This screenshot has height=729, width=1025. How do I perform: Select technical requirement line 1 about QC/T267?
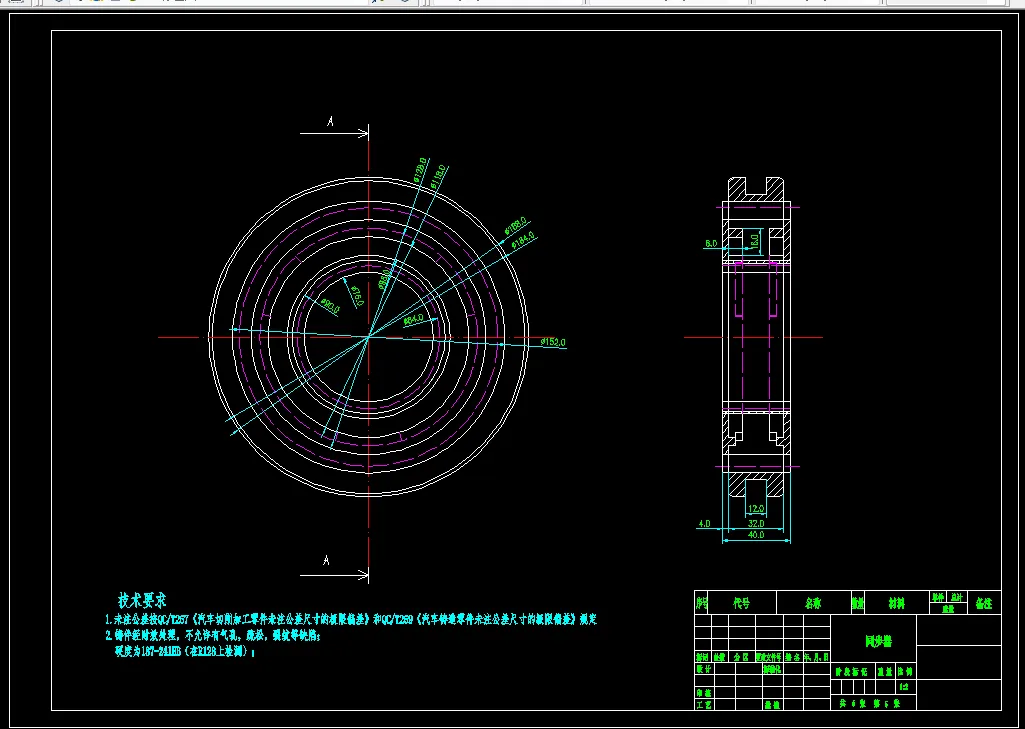tap(351, 619)
